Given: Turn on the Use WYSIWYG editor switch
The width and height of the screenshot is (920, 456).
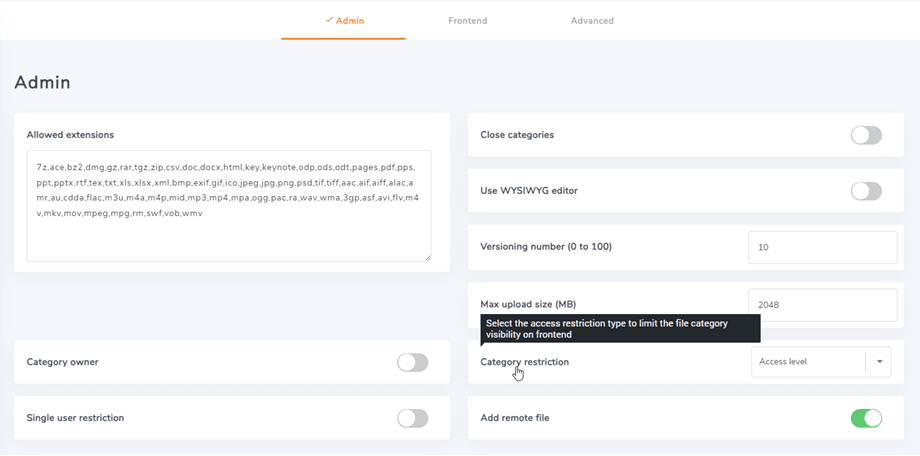Looking at the screenshot, I should [866, 191].
